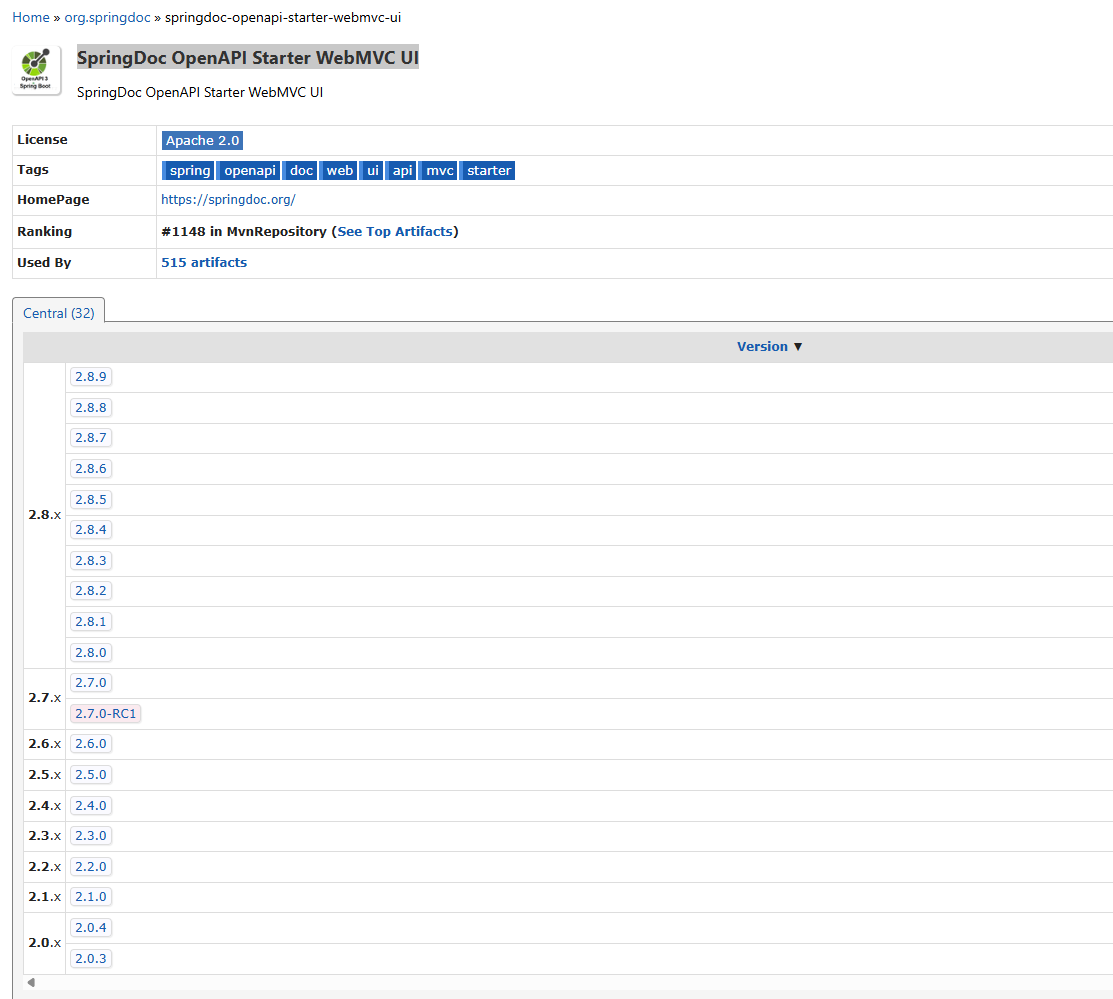Viewport: 1113px width, 999px height.
Task: Click the starter tag
Action: point(488,170)
